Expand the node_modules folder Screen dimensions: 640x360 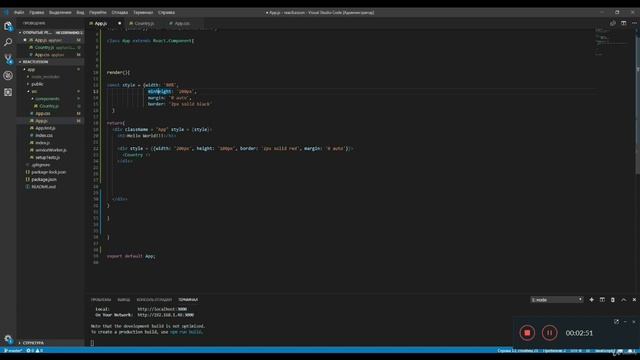[x=50, y=77]
